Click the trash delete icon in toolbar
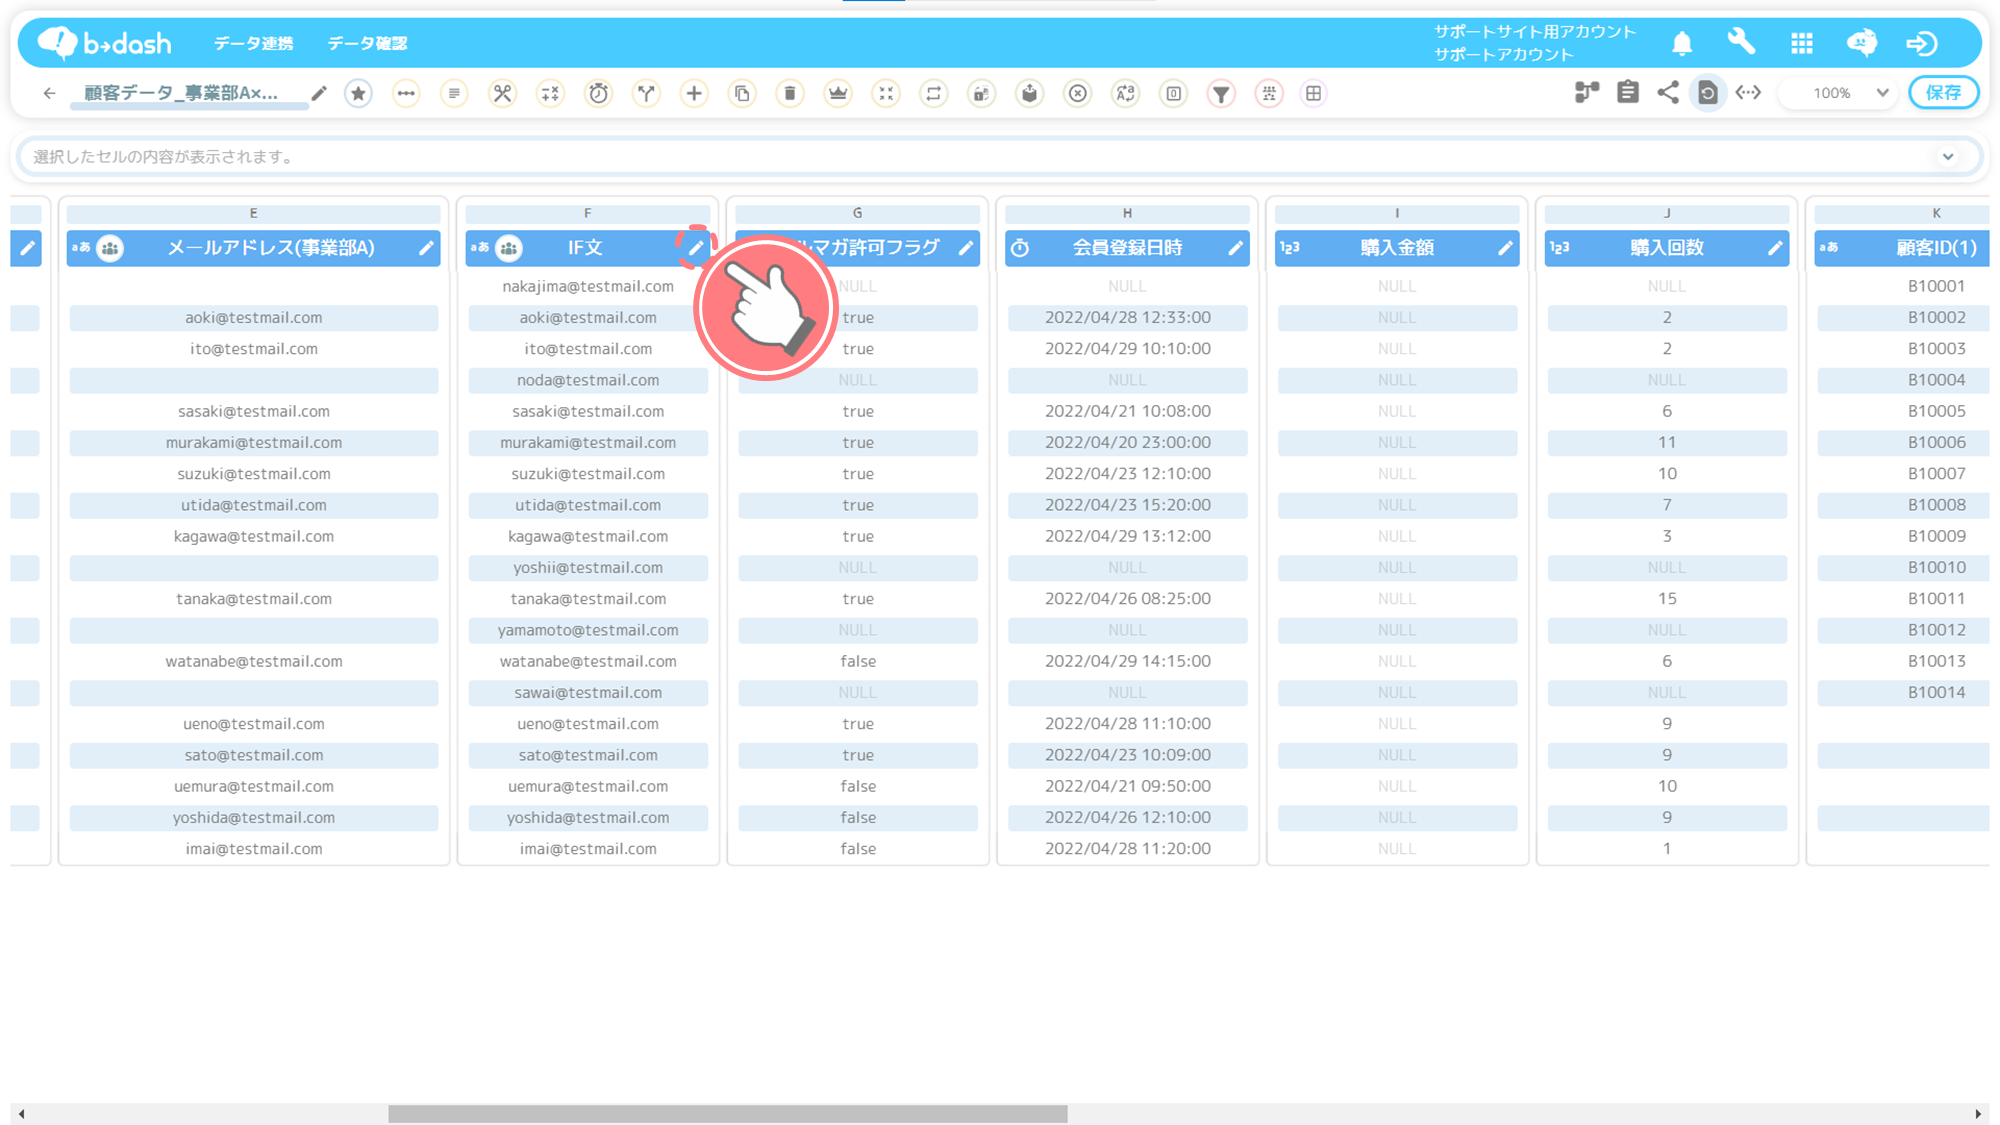 tap(790, 93)
